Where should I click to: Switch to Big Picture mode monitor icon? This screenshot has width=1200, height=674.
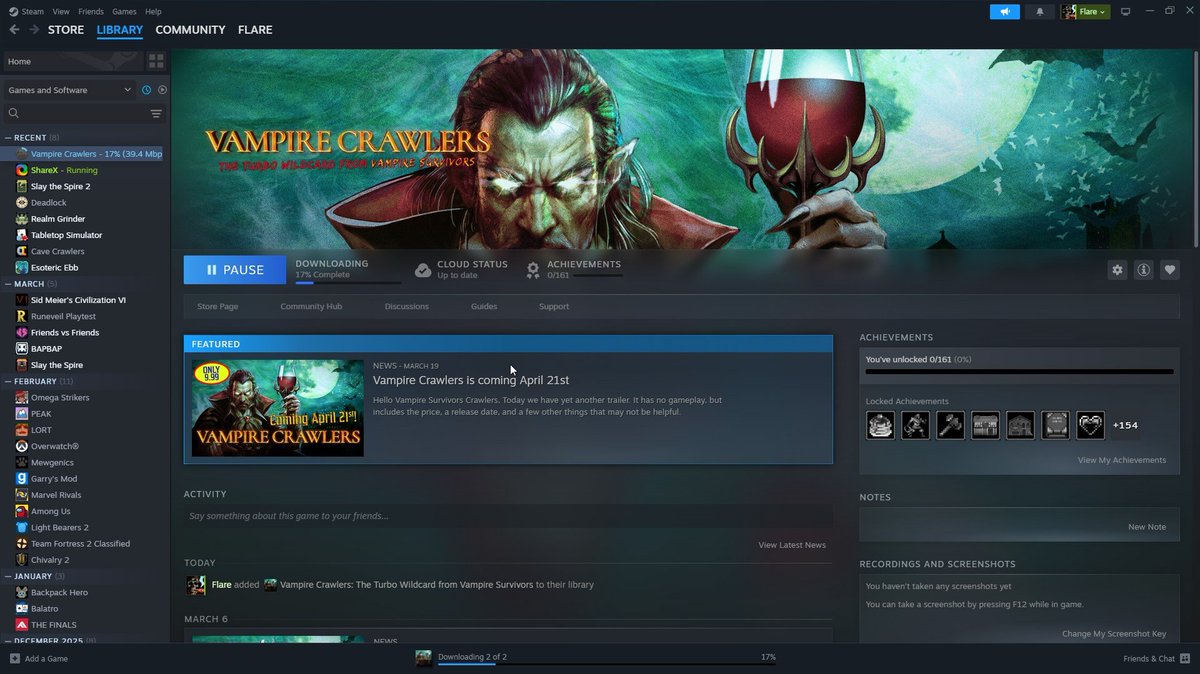[x=1125, y=12]
